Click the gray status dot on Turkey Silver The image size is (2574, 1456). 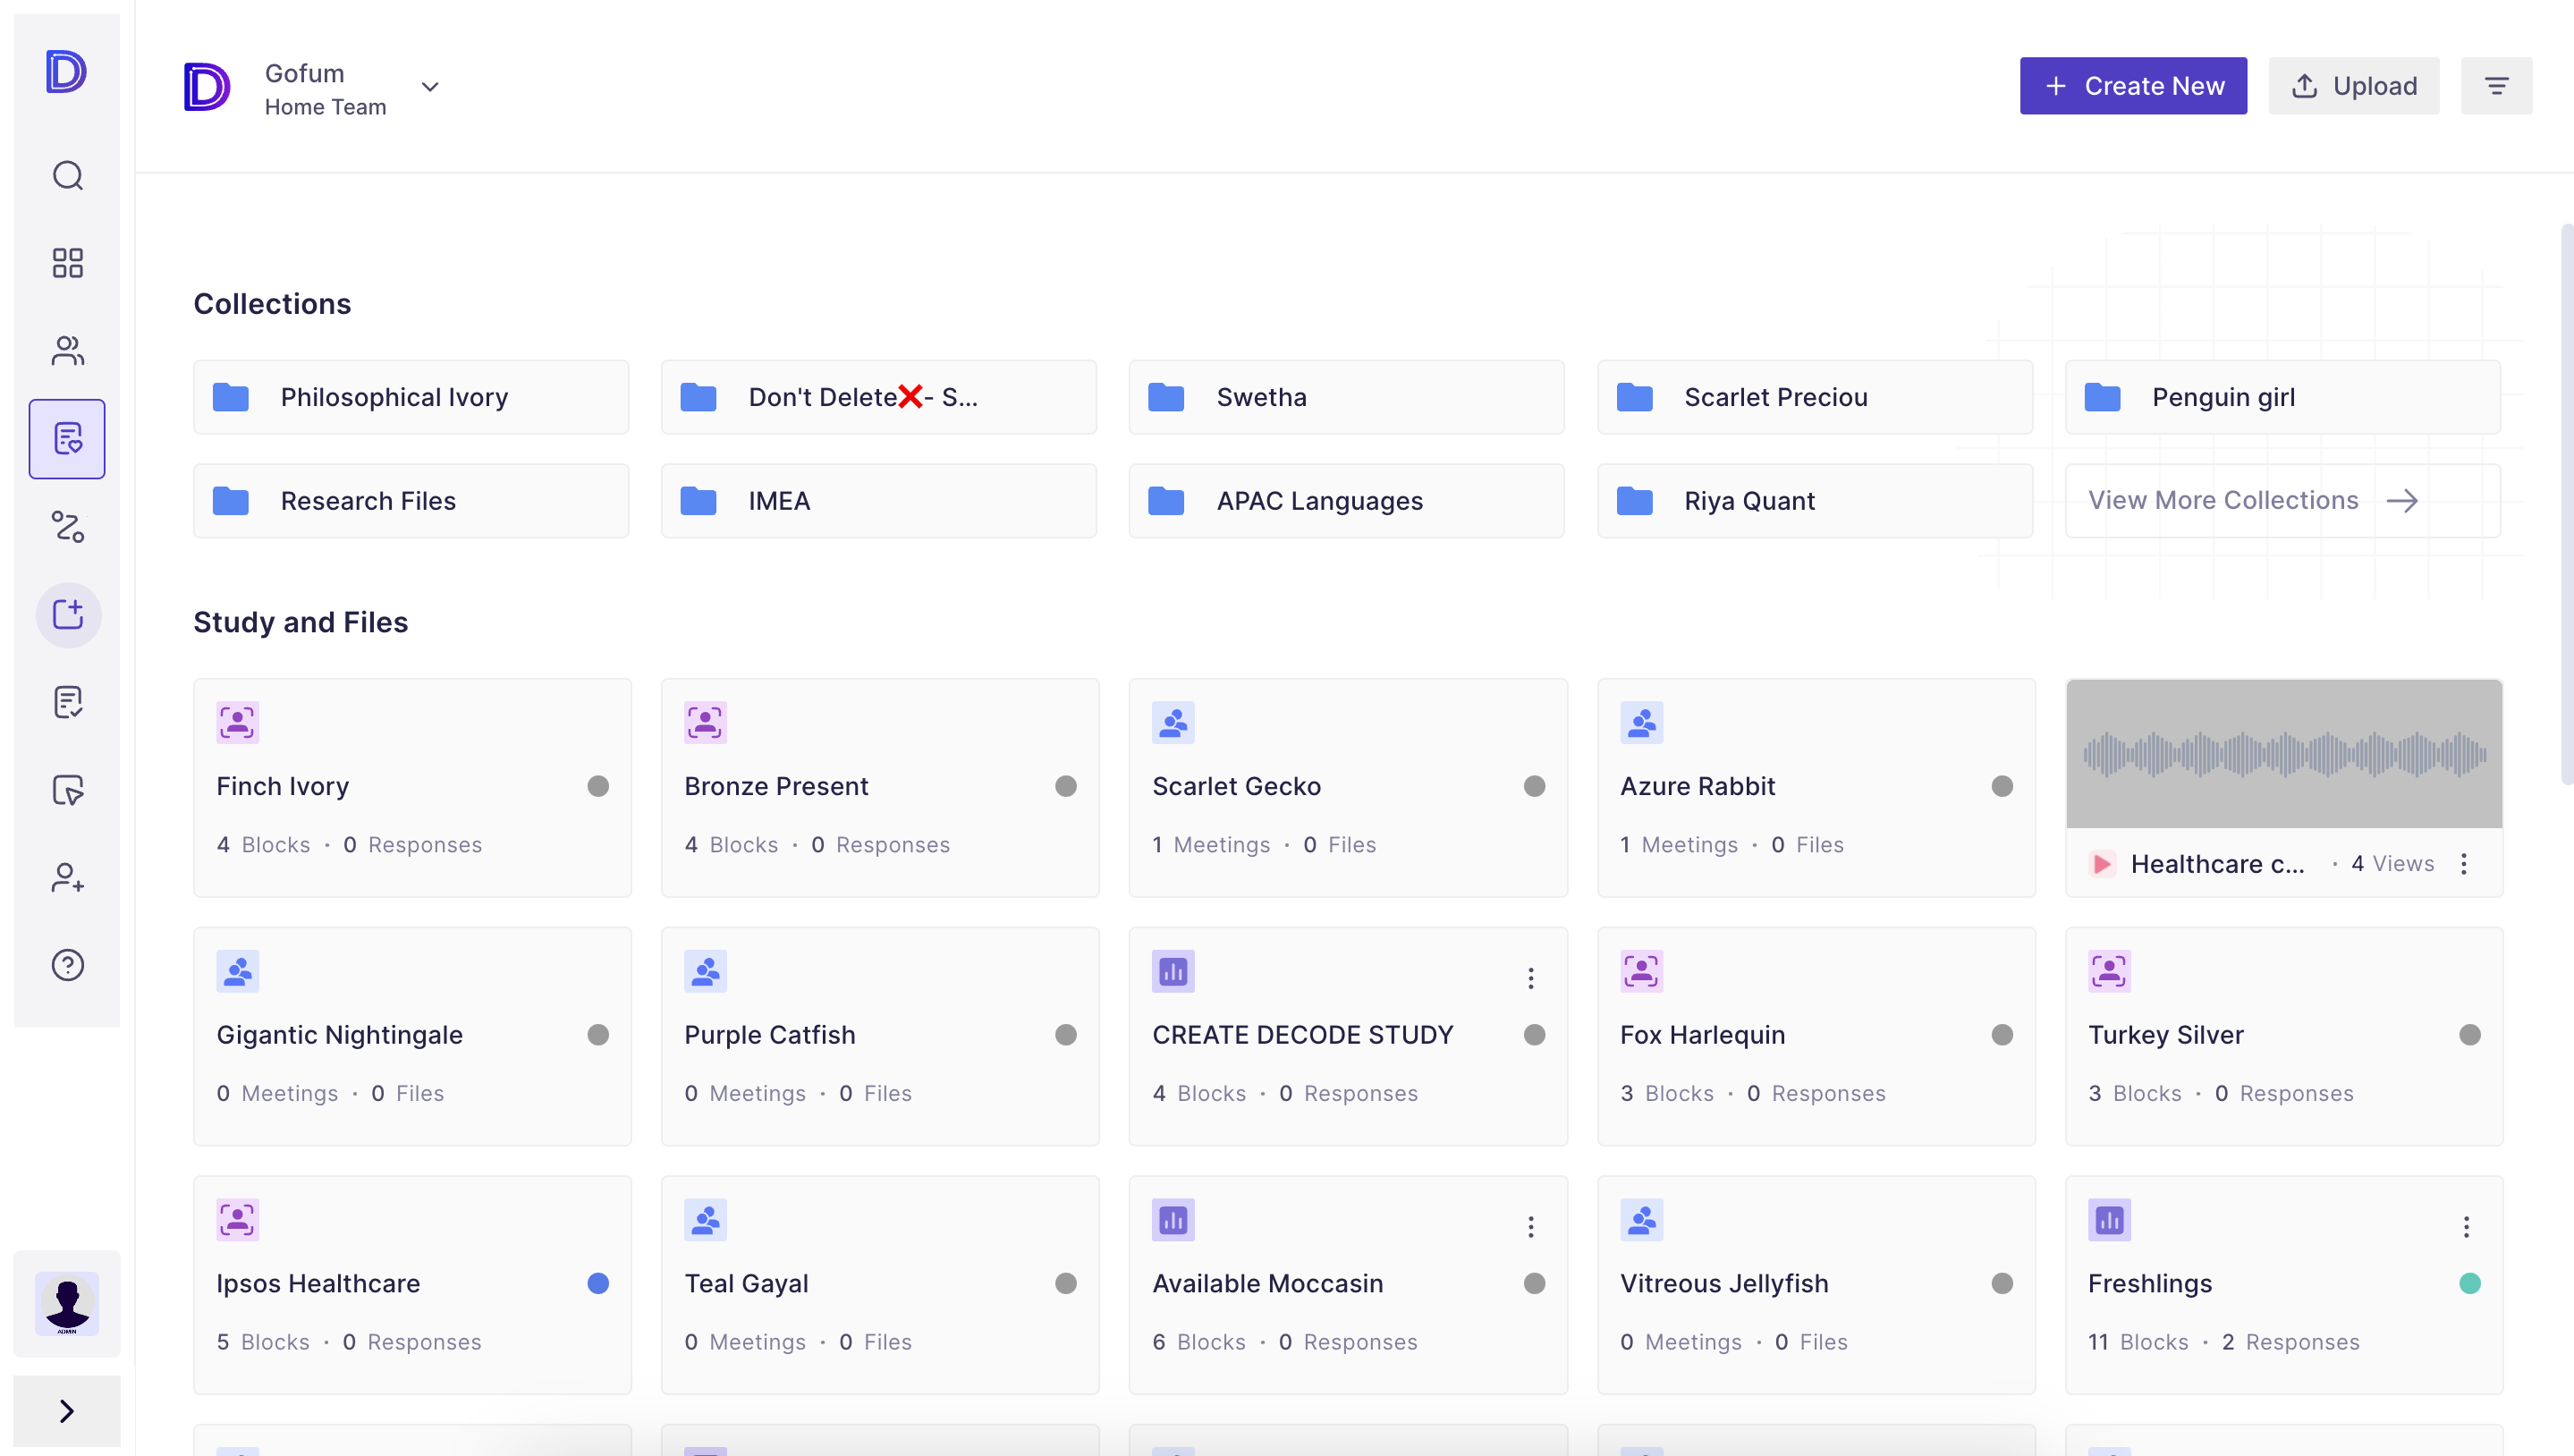pyautogui.click(x=2470, y=1035)
